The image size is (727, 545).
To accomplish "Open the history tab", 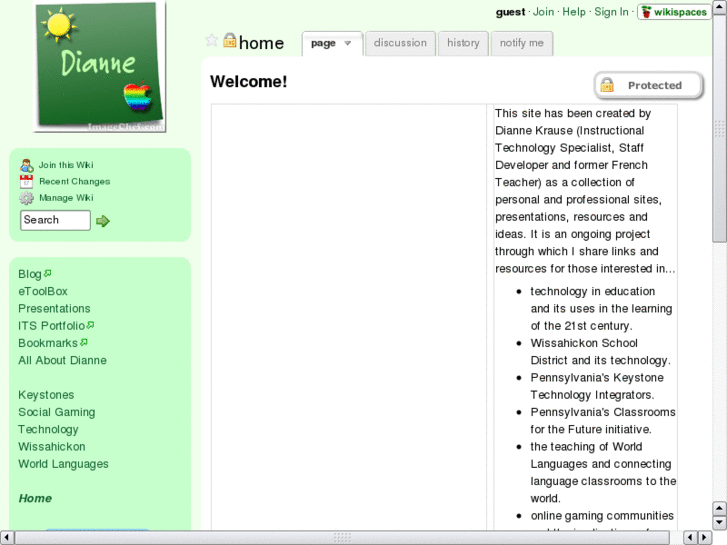I will point(463,43).
